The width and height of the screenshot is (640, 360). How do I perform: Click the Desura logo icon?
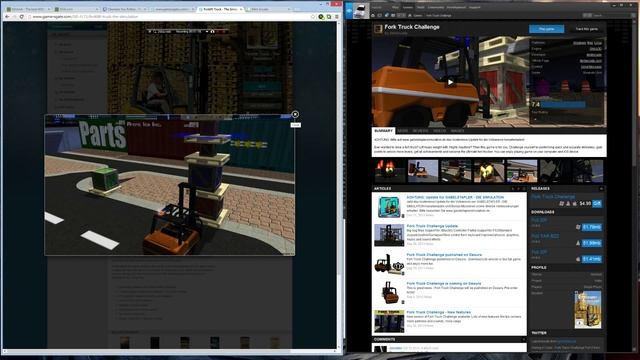(349, 11)
